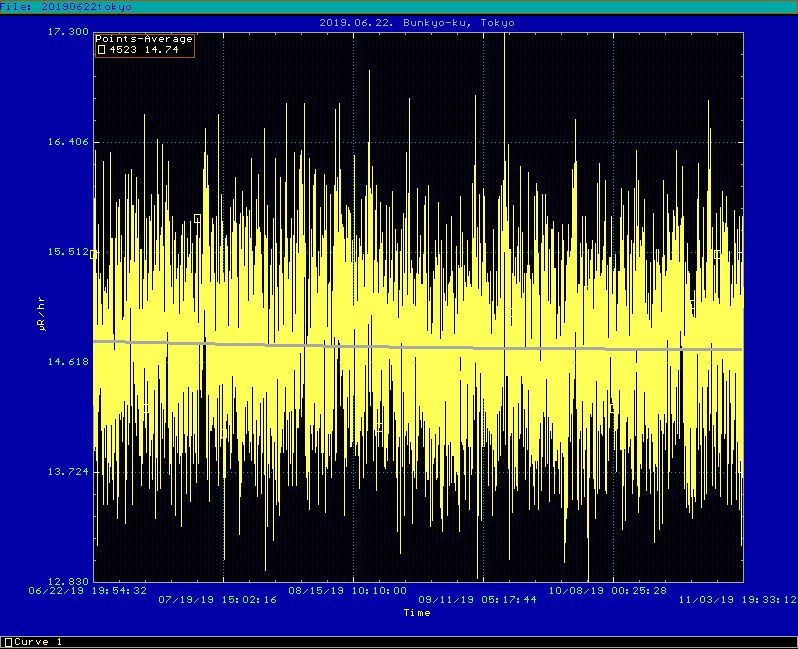
Task: Click the y-axis value 13.724
Action: tap(68, 471)
